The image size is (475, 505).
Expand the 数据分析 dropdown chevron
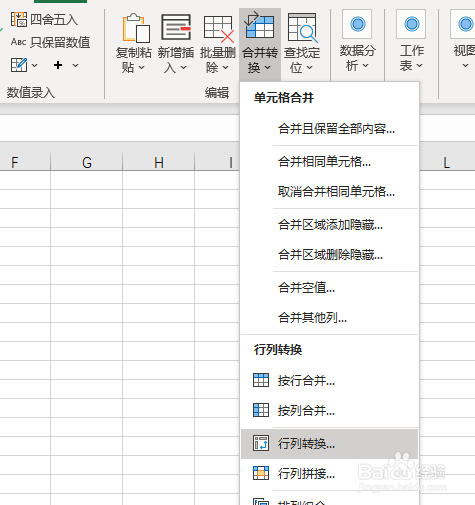366,66
